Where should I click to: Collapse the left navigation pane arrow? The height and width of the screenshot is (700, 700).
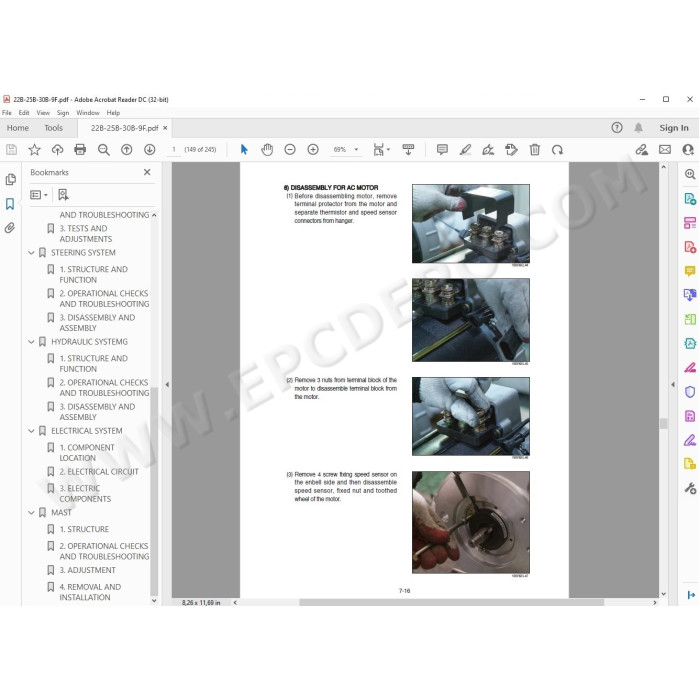point(167,384)
